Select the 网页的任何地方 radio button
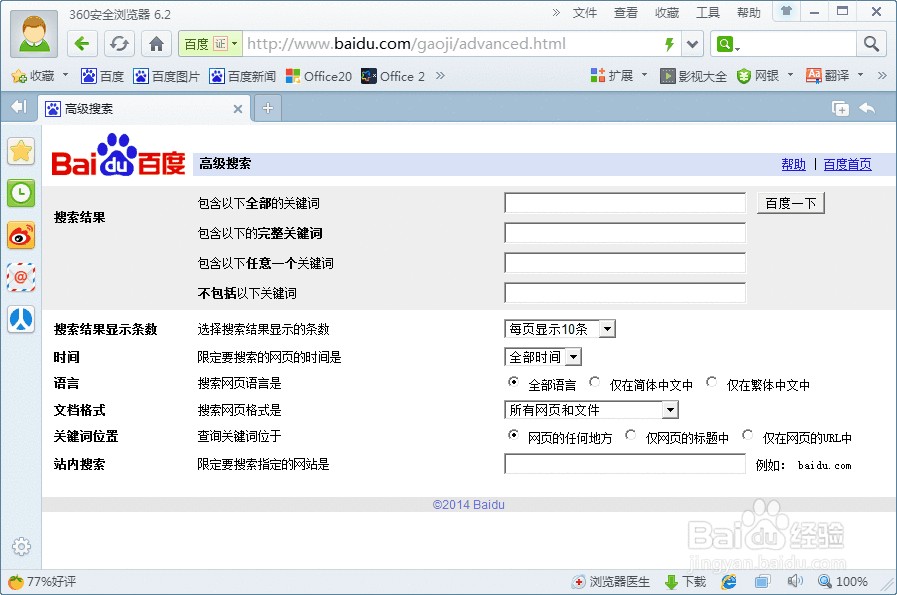 tap(513, 435)
